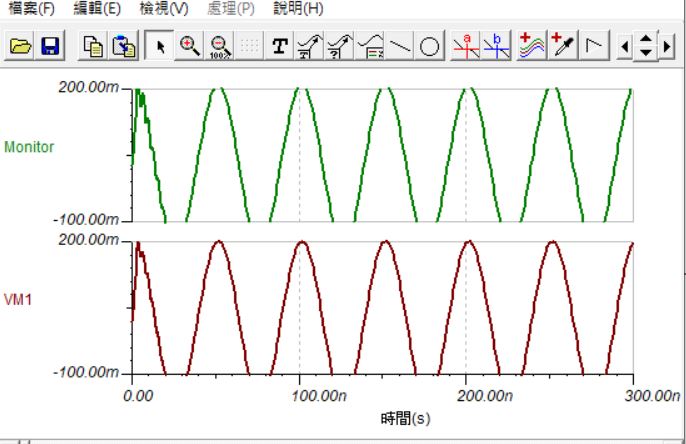Add more curves with the plus-waves icon
Viewport: 686px width, 444px height.
[x=532, y=45]
